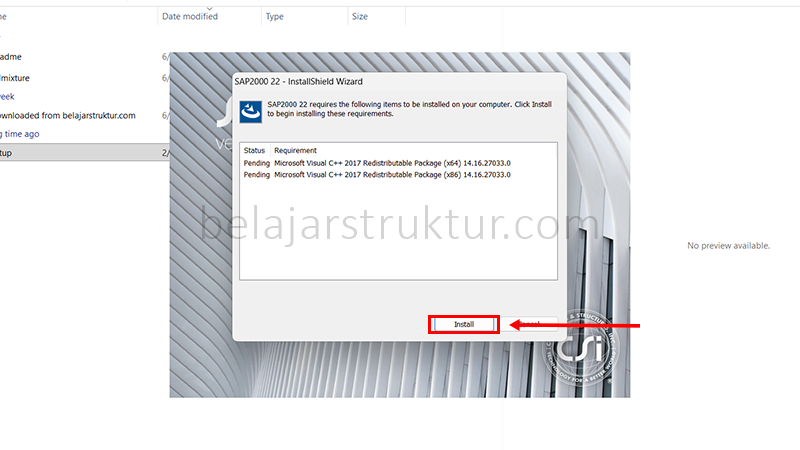Collapse the 'eek' date group header in Explorer
The width and height of the screenshot is (800, 450).
7,96
